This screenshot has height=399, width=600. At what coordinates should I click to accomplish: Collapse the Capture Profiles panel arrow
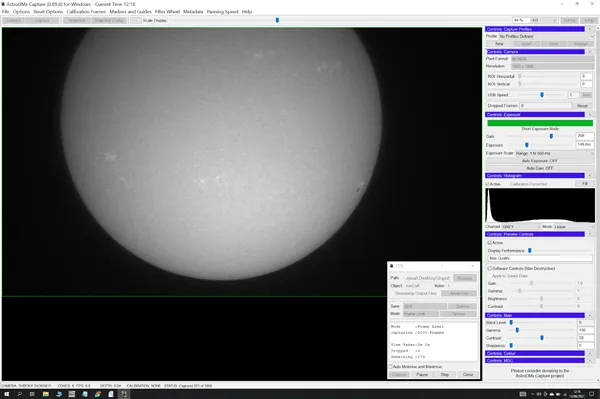point(590,29)
